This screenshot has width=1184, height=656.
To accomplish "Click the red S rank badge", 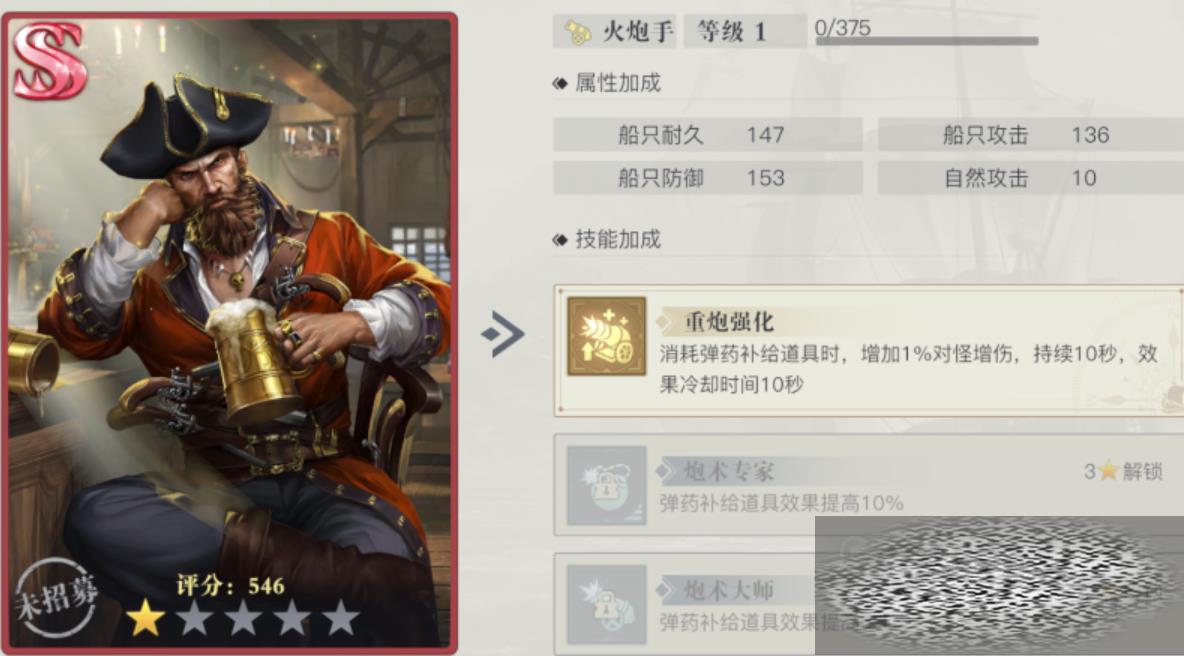I will coord(49,60).
